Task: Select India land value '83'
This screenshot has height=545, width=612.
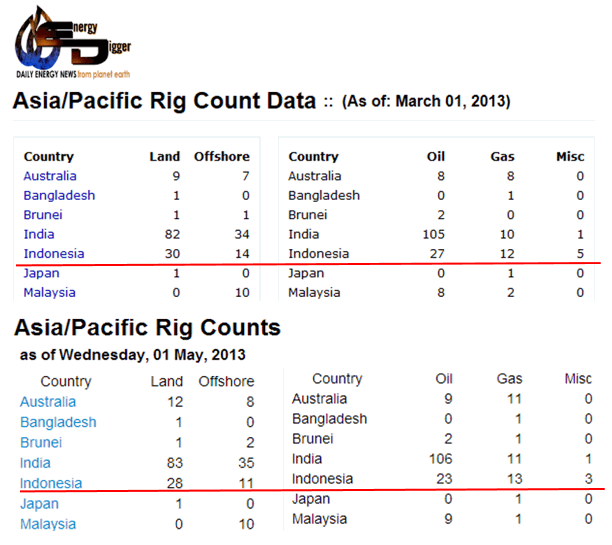Action: tap(175, 463)
